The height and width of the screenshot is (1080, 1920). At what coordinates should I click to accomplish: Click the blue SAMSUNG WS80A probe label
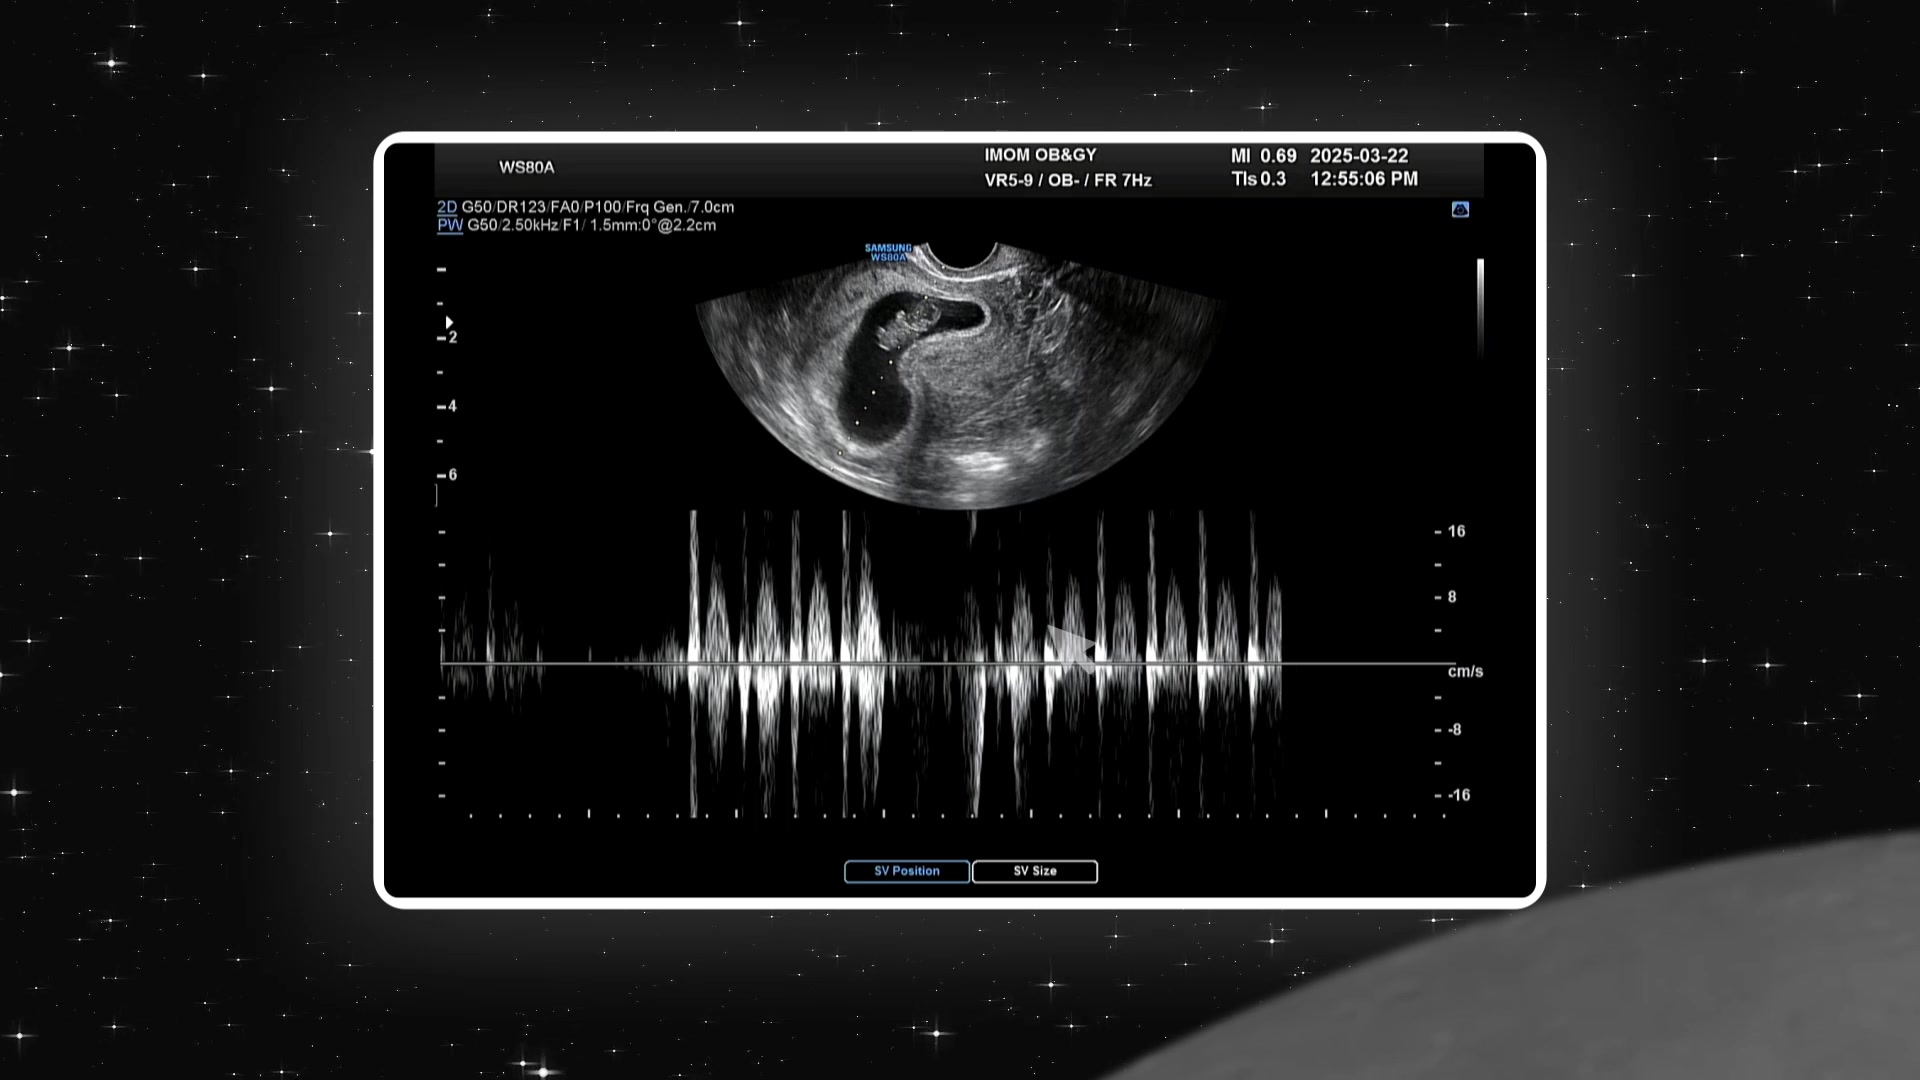point(888,253)
